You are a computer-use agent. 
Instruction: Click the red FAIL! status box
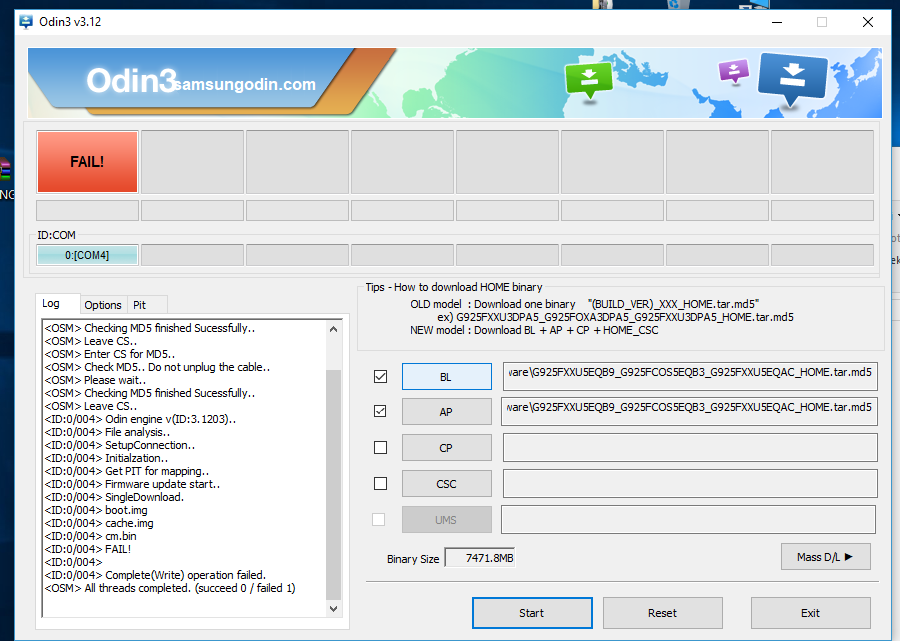87,162
